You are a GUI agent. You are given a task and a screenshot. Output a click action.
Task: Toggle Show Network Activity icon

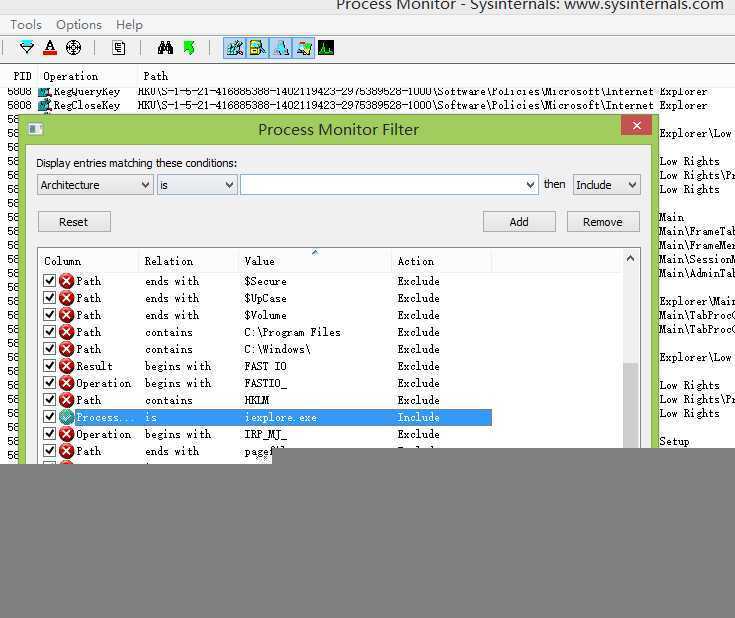[x=281, y=48]
